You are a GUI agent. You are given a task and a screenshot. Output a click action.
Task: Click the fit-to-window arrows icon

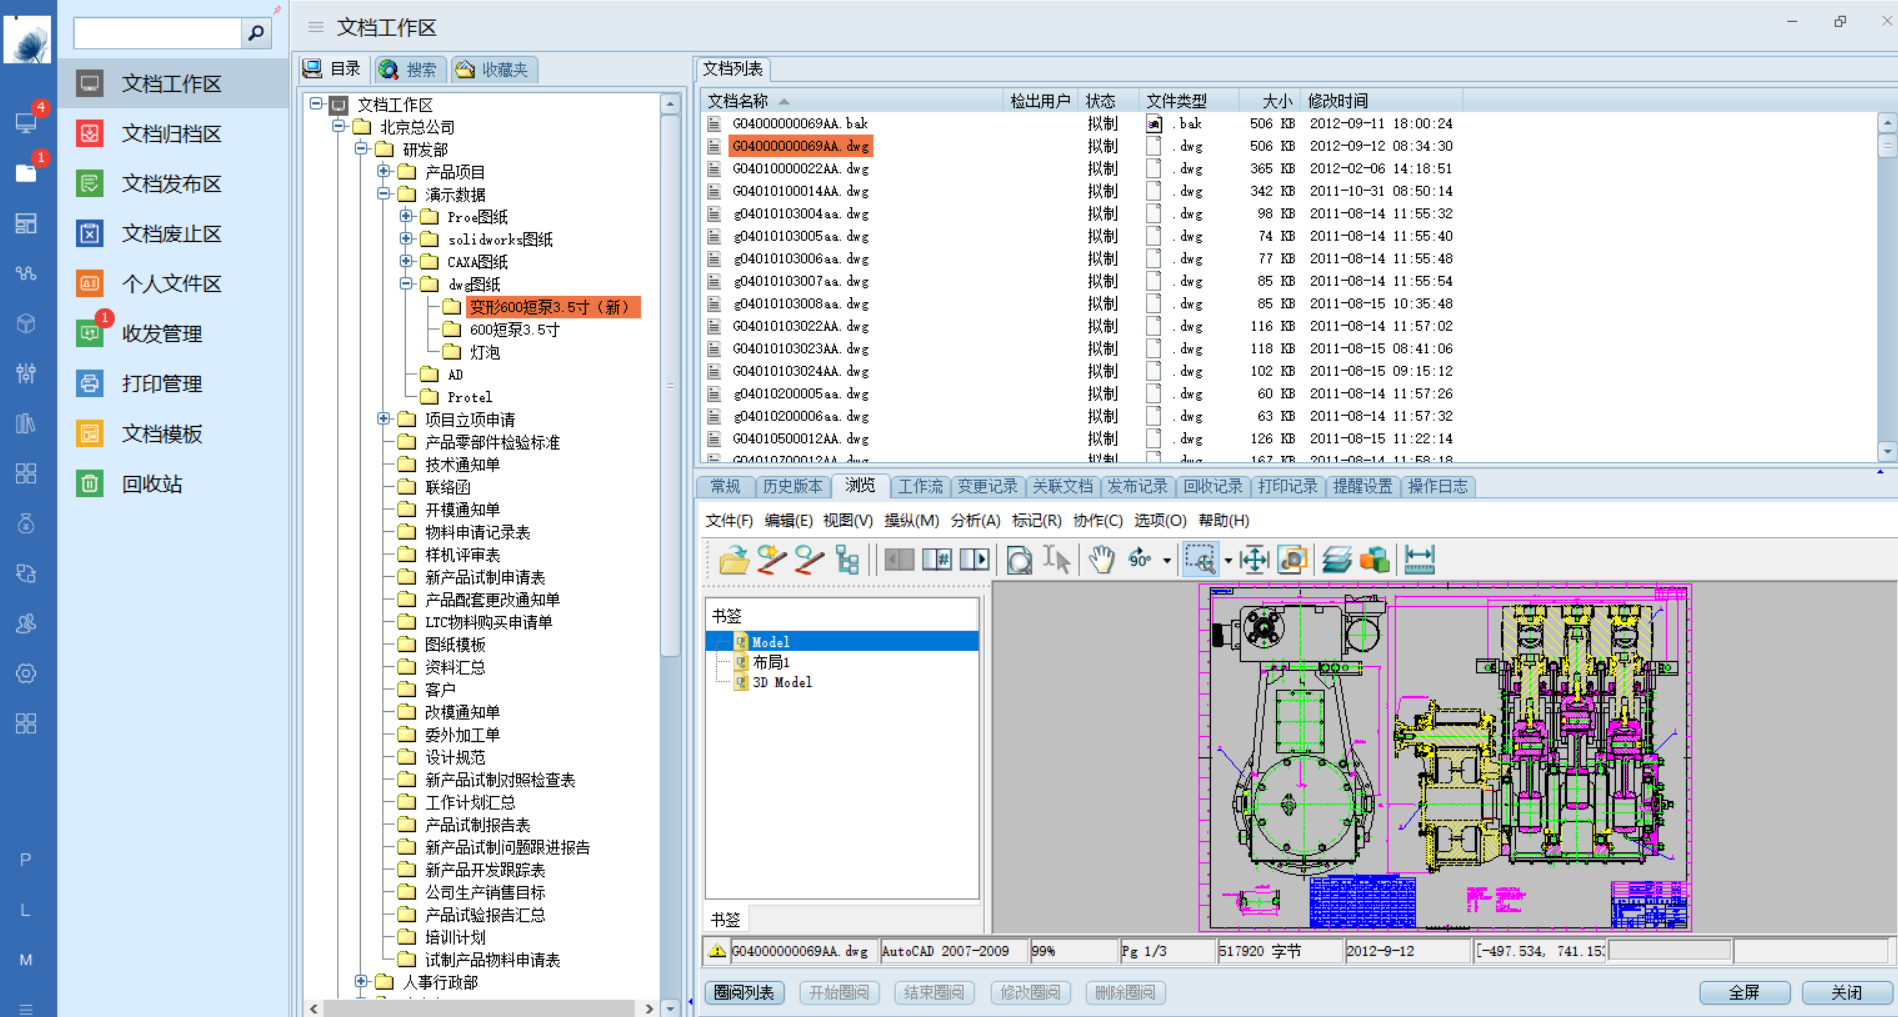click(1254, 559)
